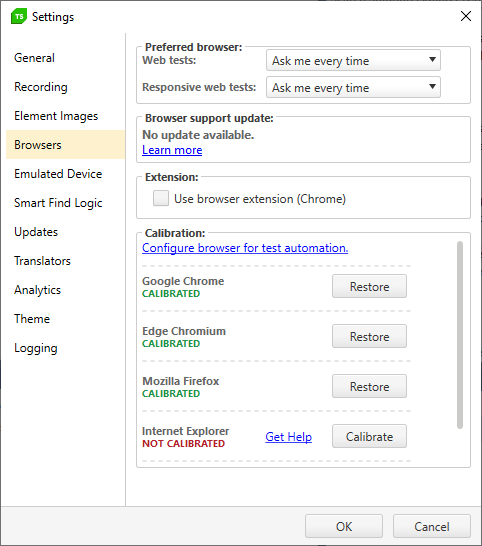The height and width of the screenshot is (546, 482).
Task: Cancel the Settings dialog
Action: click(x=432, y=526)
